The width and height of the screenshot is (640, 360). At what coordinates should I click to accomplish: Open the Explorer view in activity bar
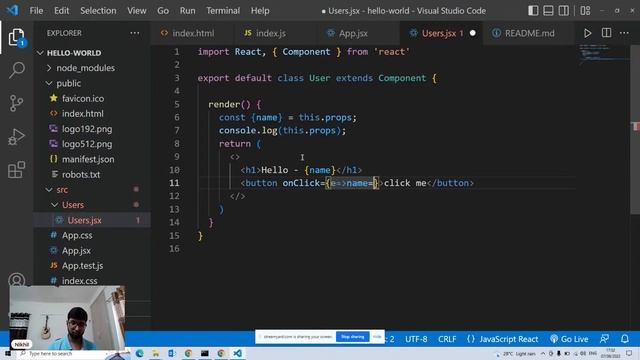[16, 37]
